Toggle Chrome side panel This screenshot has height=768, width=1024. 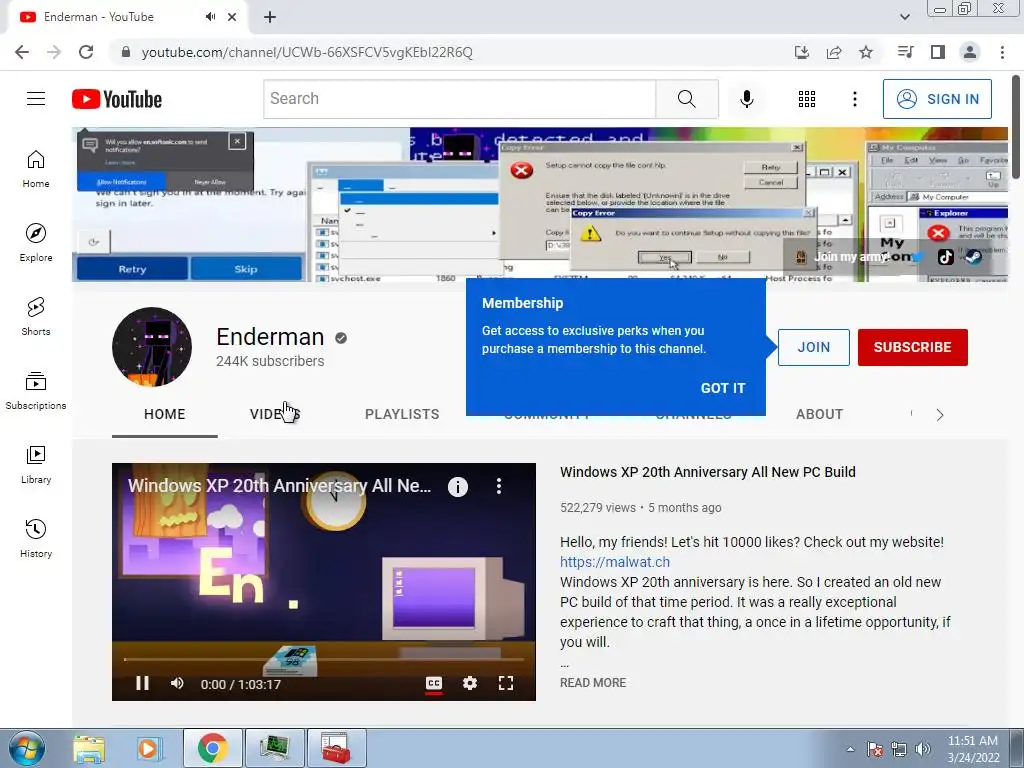point(938,52)
